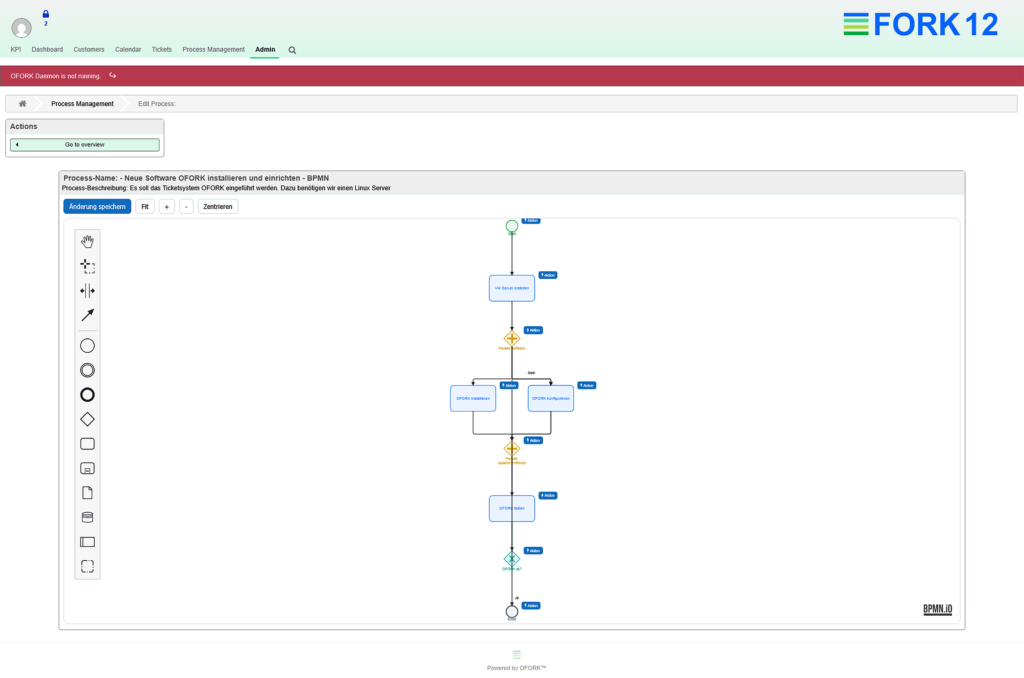
Task: Select the 'OFORK testen' task box
Action: [512, 508]
